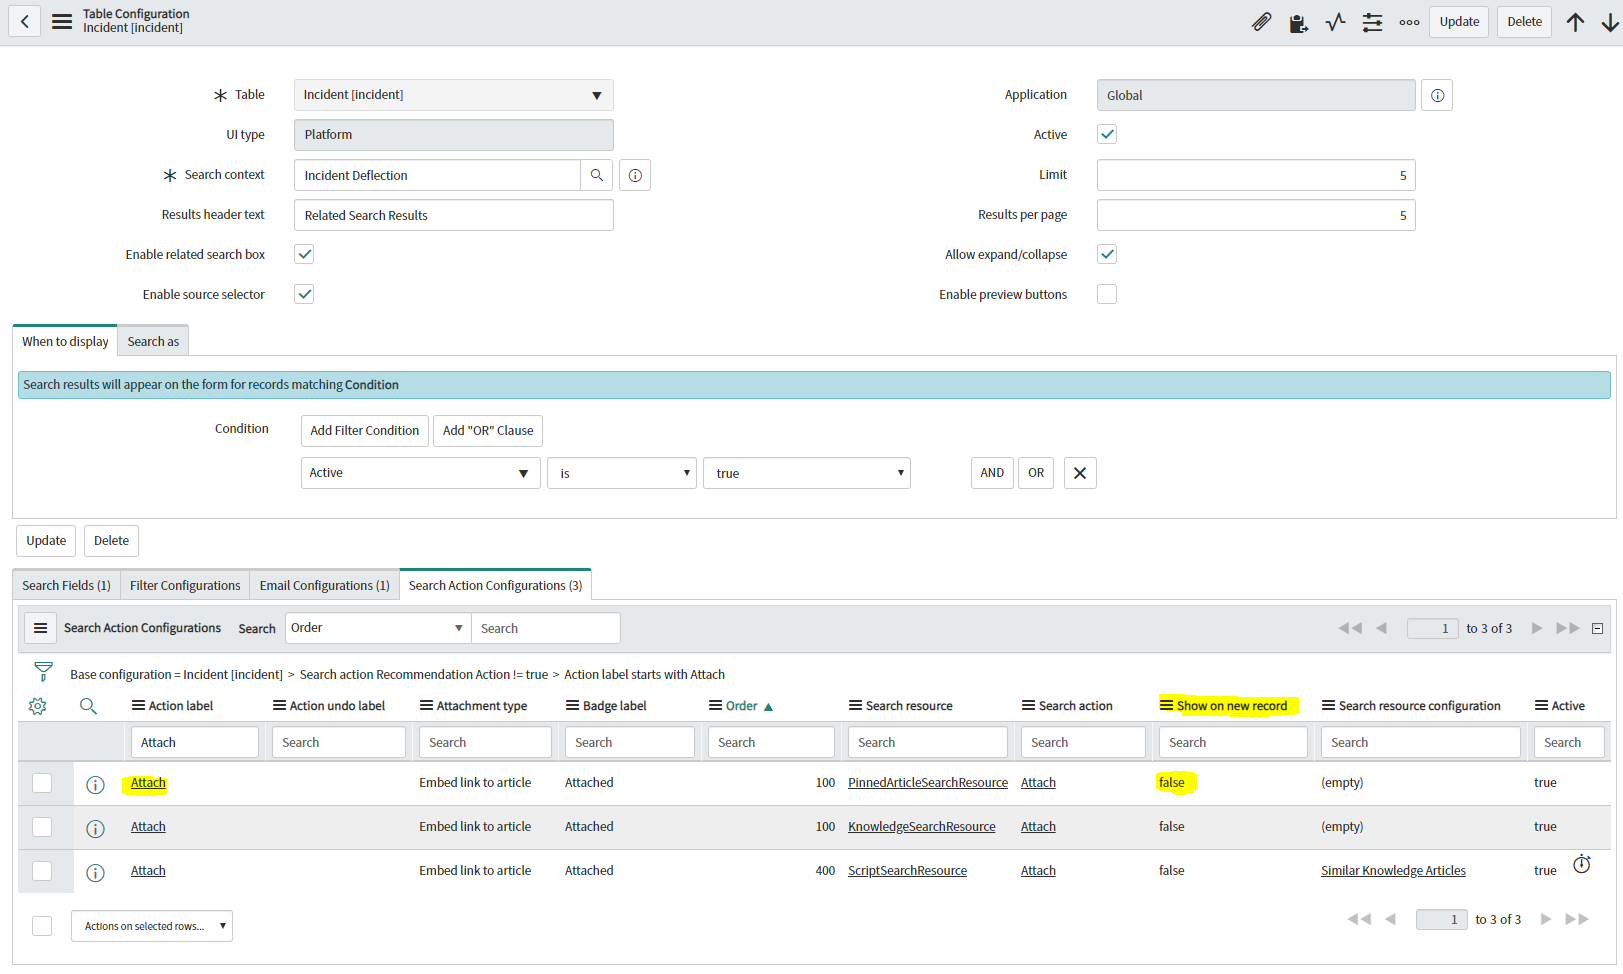Open the ScriptSearchResource link

point(907,871)
